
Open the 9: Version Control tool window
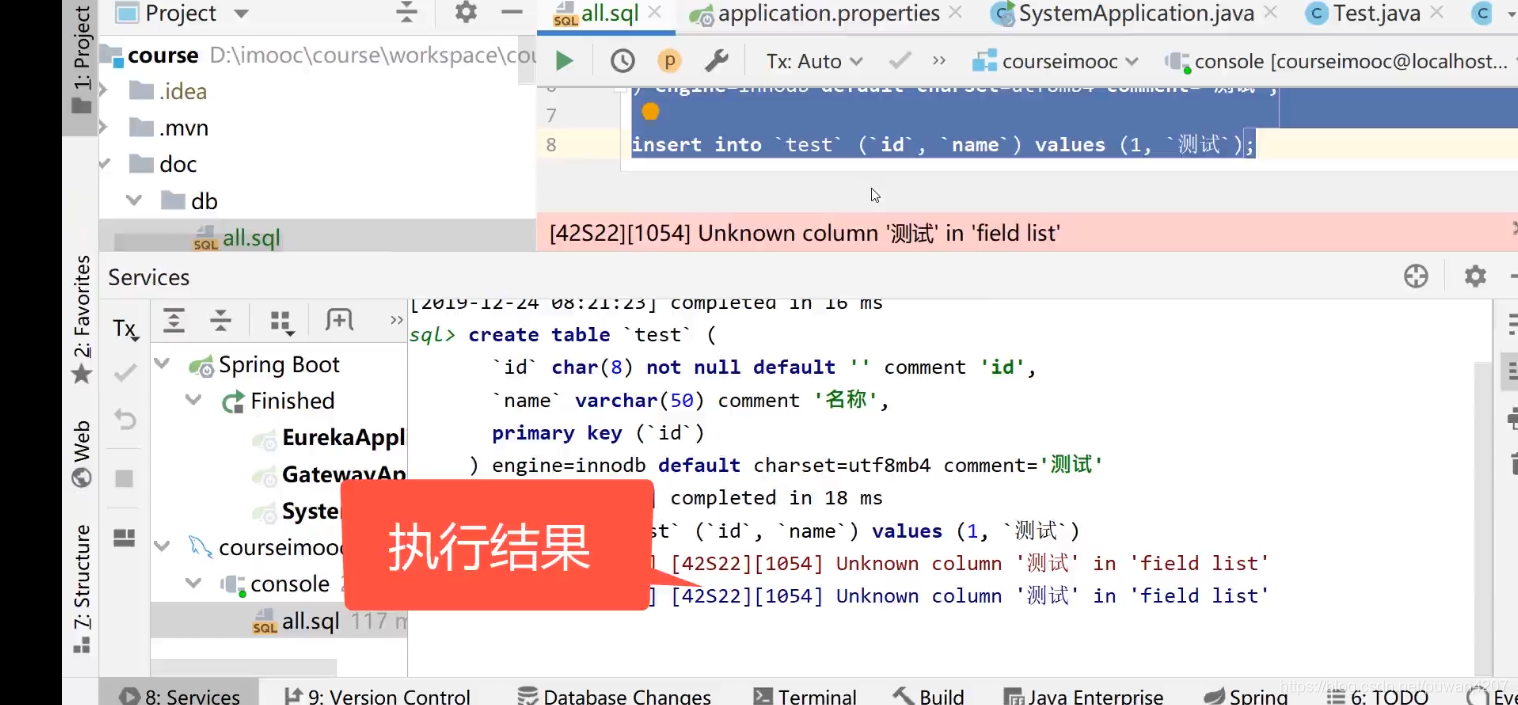pyautogui.click(x=377, y=696)
